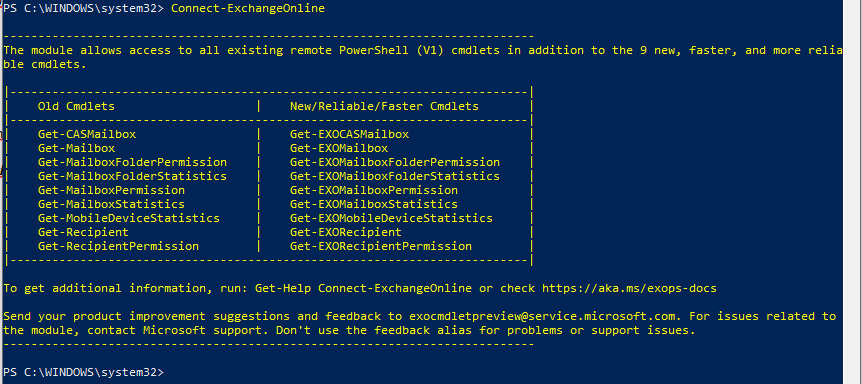The image size is (862, 384).
Task: Click Get-EXORecipientPermission in the table
Action: [381, 246]
